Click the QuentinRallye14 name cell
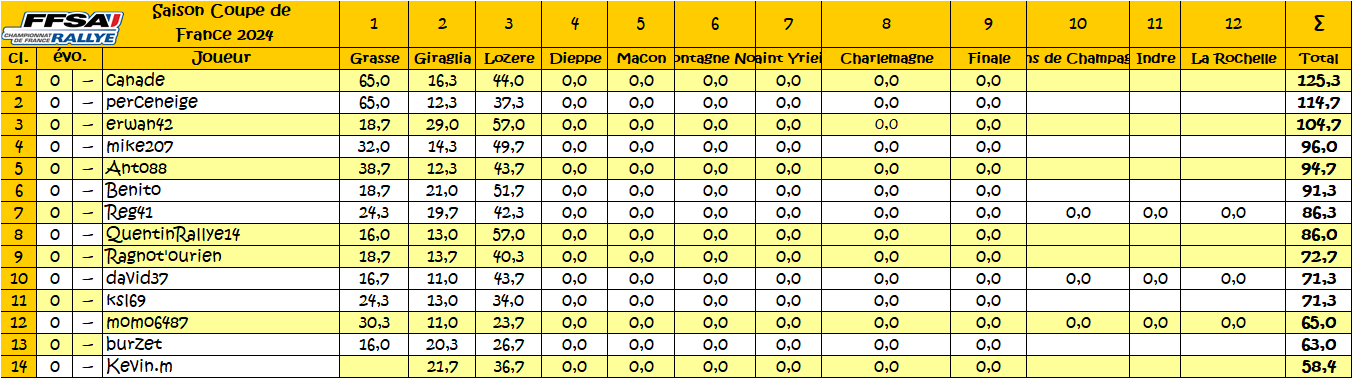 pos(220,234)
